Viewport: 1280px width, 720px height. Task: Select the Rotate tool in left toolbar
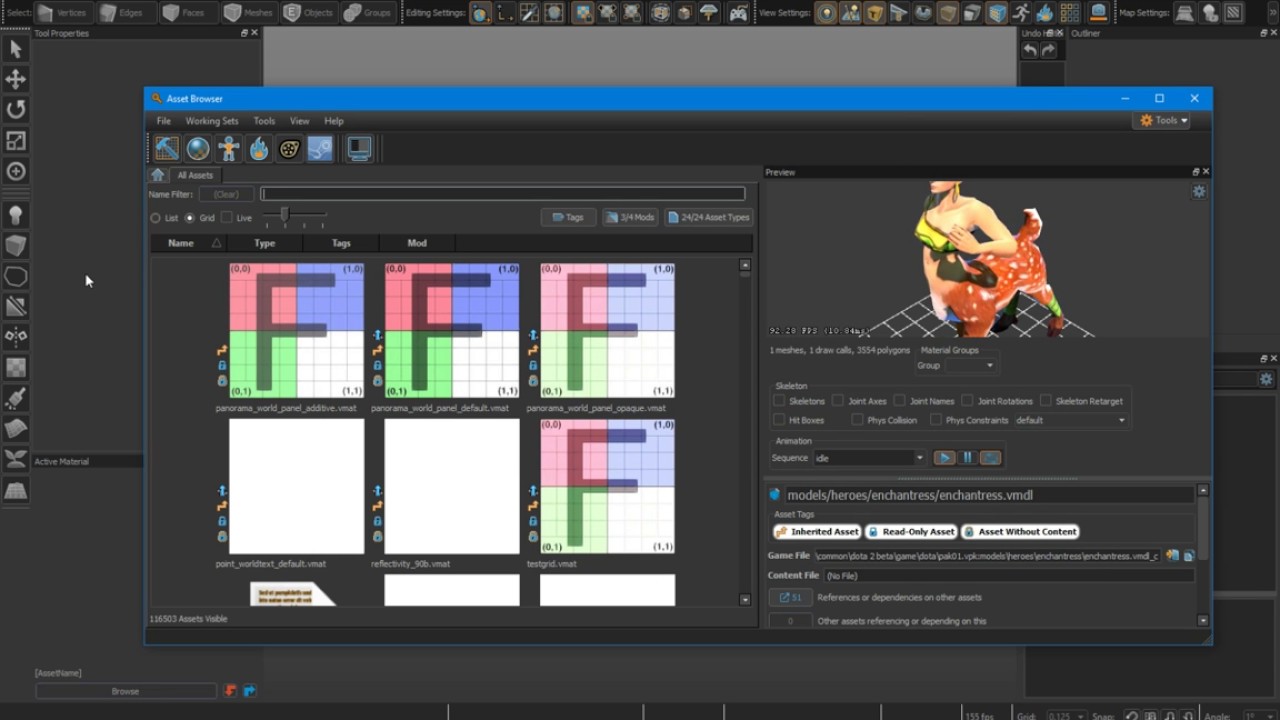[x=16, y=110]
